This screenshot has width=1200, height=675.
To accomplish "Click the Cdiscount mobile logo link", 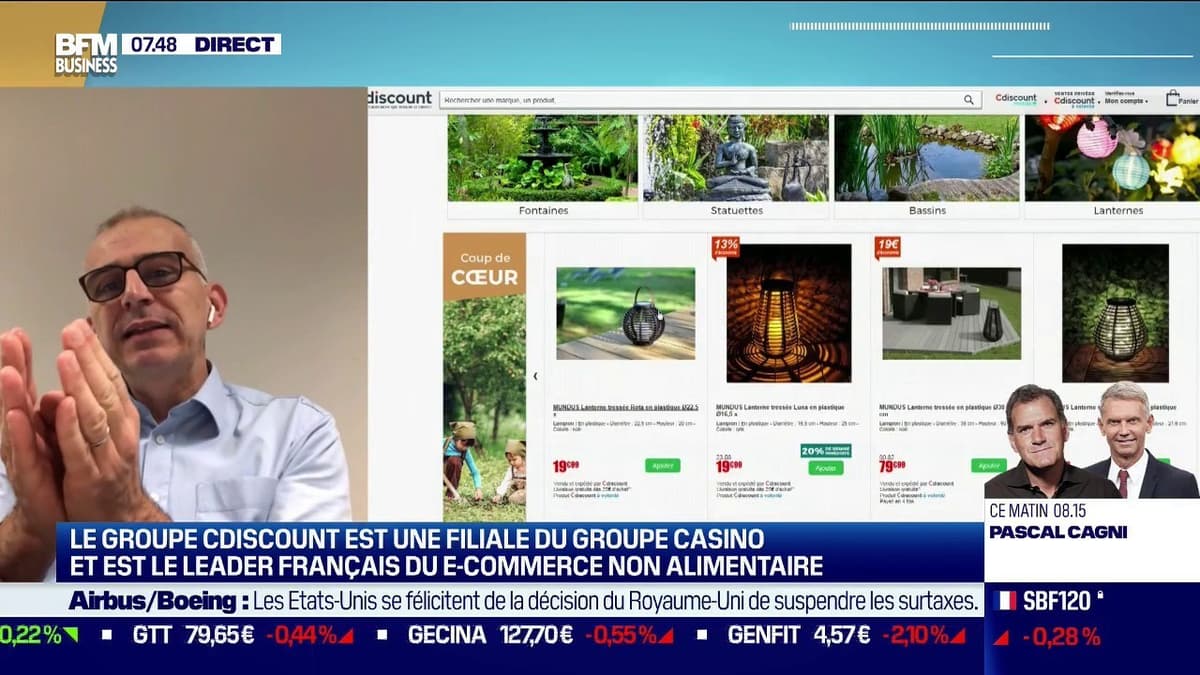I will coord(1016,99).
